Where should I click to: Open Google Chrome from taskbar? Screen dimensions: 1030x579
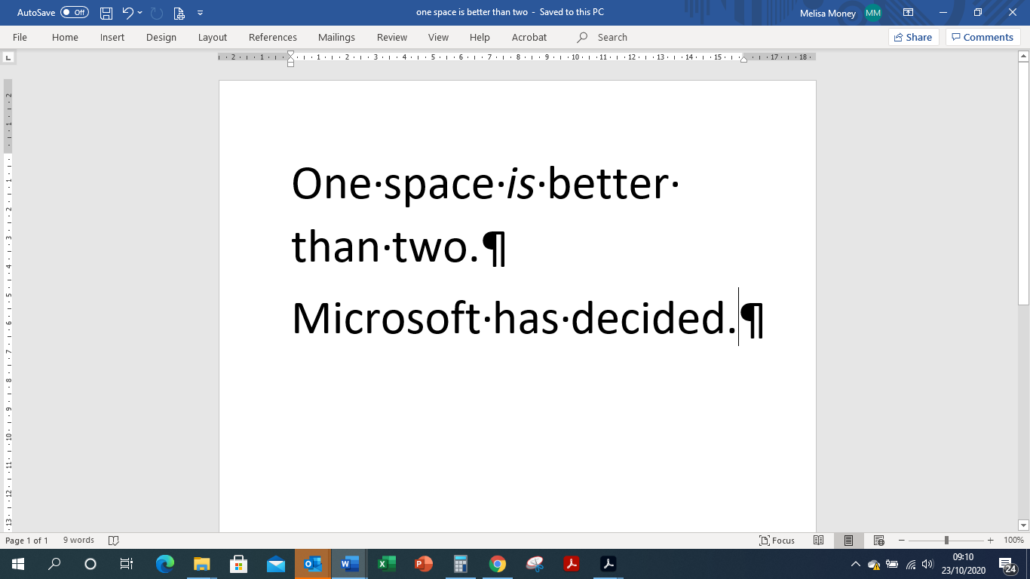point(497,564)
